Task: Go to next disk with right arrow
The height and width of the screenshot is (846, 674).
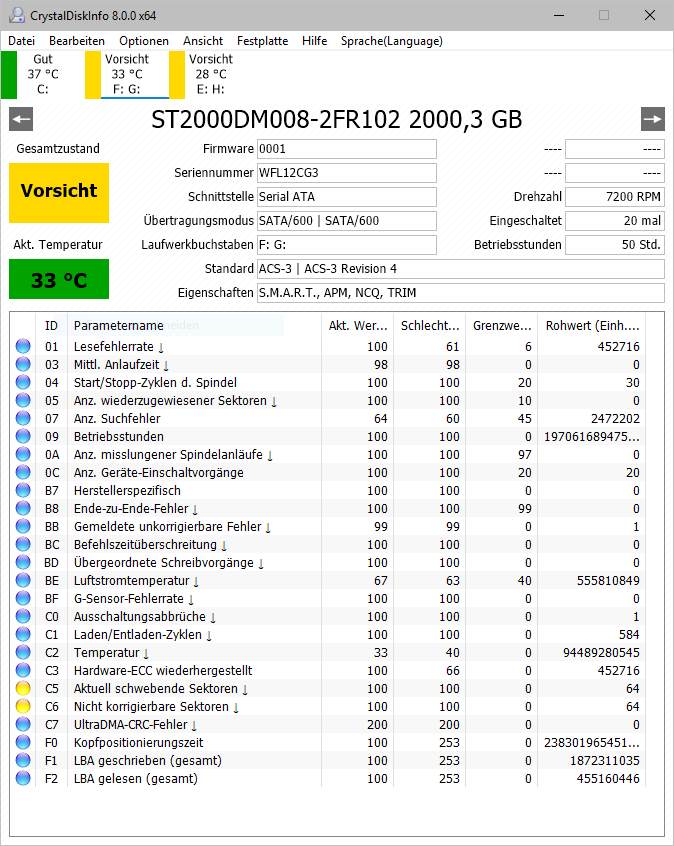Action: pyautogui.click(x=652, y=119)
